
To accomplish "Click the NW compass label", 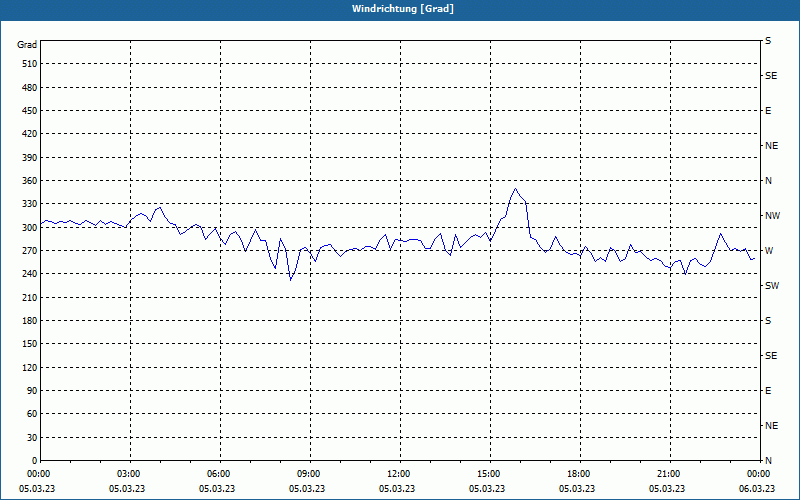I will (x=772, y=216).
